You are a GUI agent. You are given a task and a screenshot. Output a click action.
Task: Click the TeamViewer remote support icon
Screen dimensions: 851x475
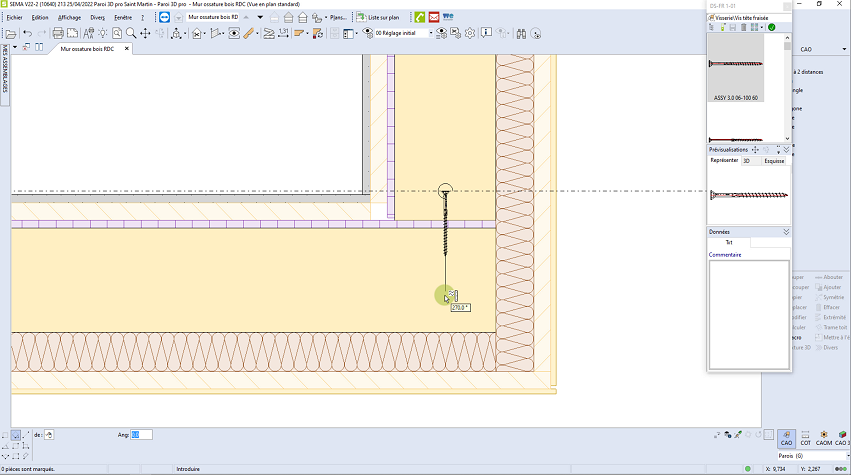[163, 17]
